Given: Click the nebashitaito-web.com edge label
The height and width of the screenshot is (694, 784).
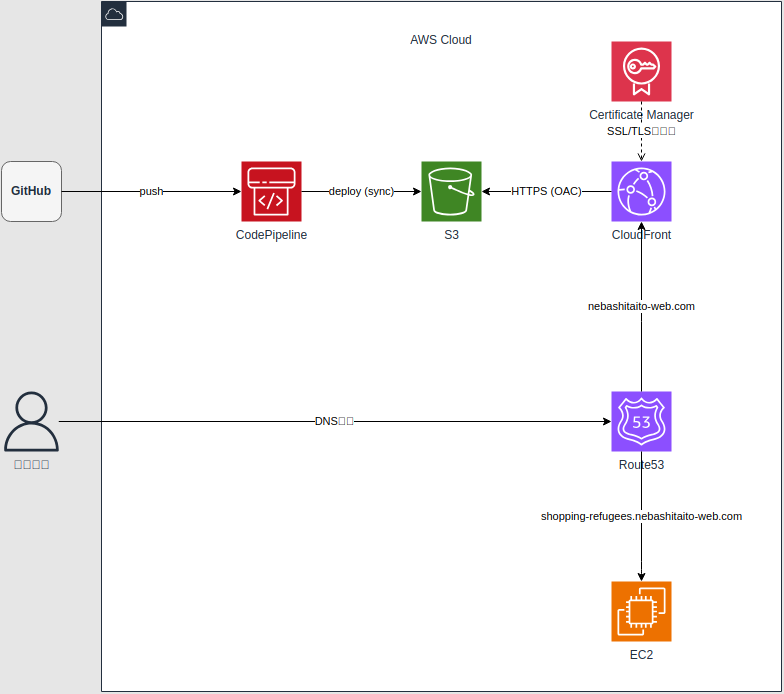Looking at the screenshot, I should pyautogui.click(x=641, y=306).
